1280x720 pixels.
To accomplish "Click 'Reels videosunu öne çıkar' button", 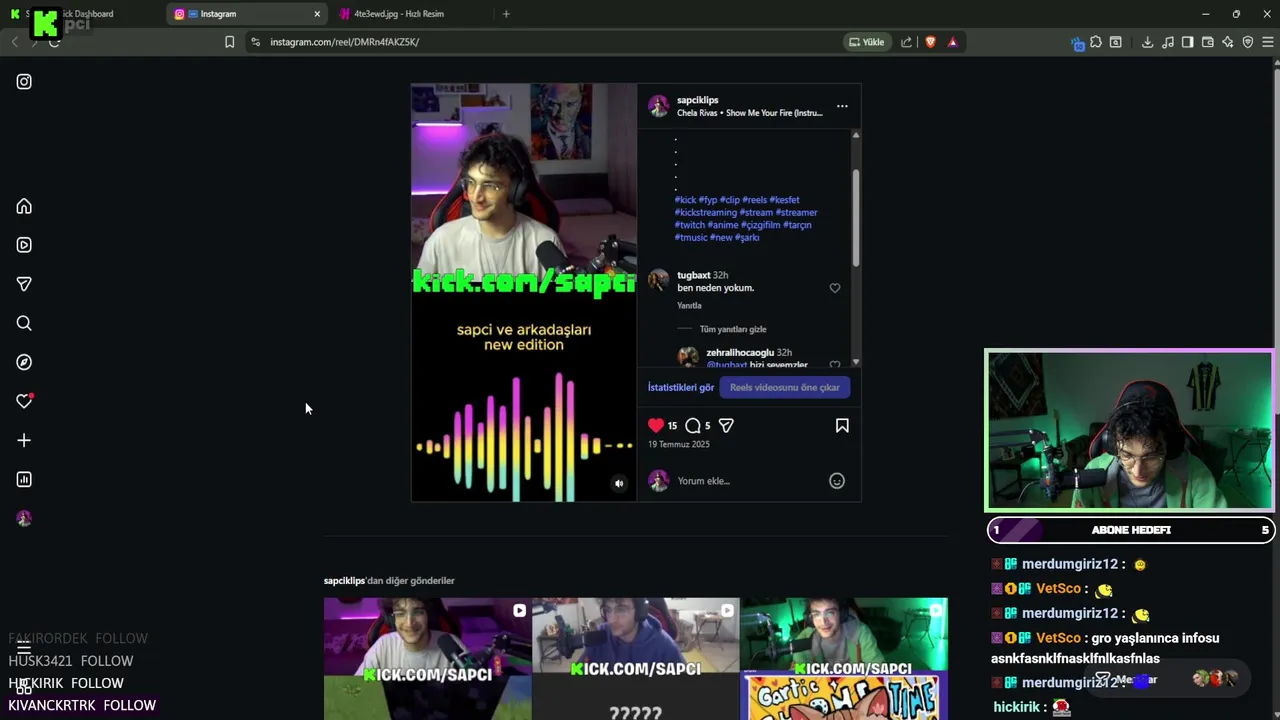I will click(x=785, y=387).
